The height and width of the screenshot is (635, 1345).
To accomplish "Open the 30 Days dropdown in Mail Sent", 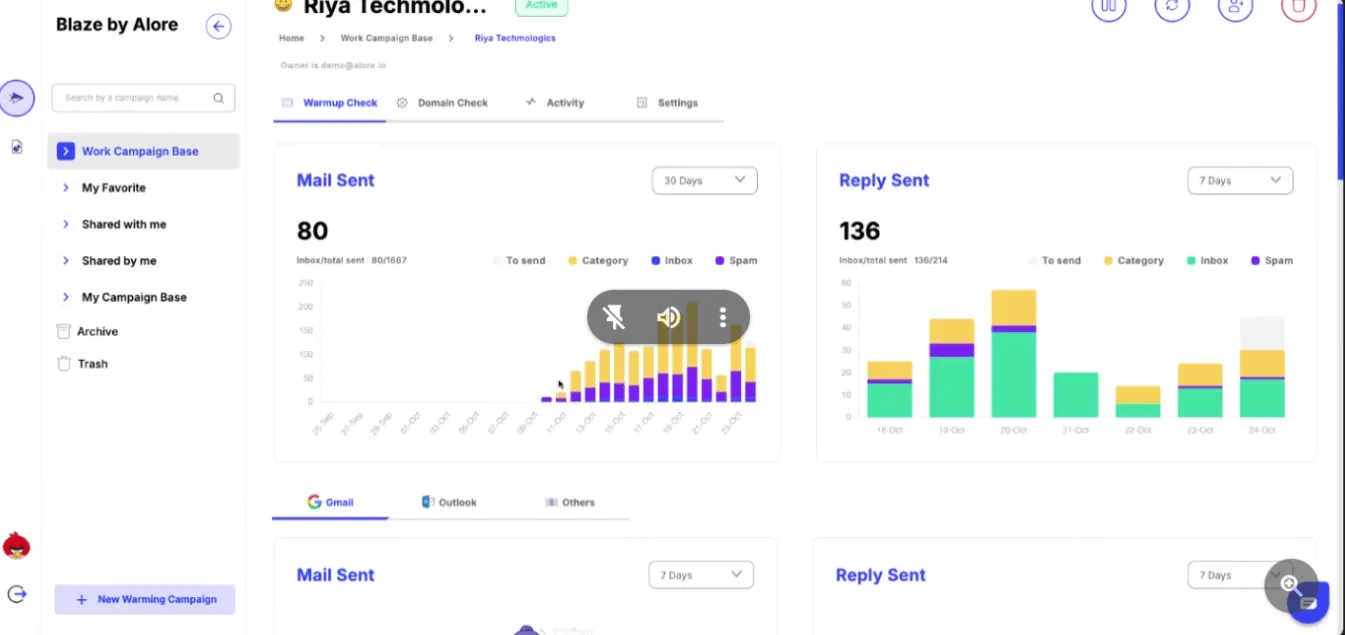I will [x=704, y=181].
